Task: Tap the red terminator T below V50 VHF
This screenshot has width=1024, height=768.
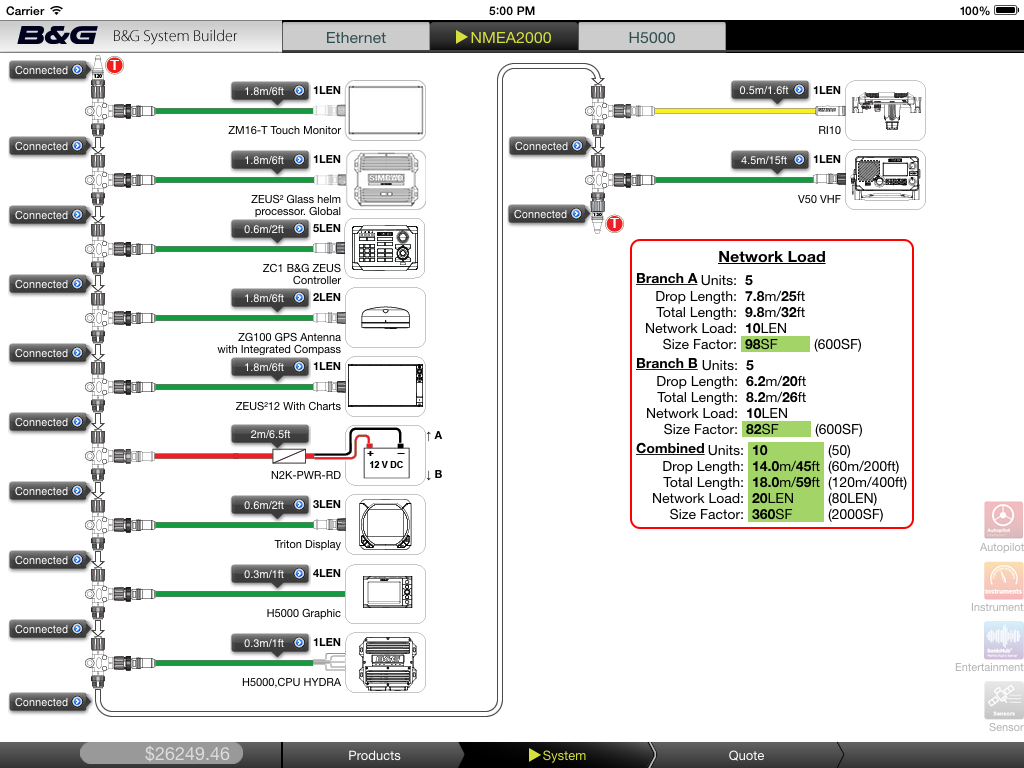Action: click(x=615, y=224)
